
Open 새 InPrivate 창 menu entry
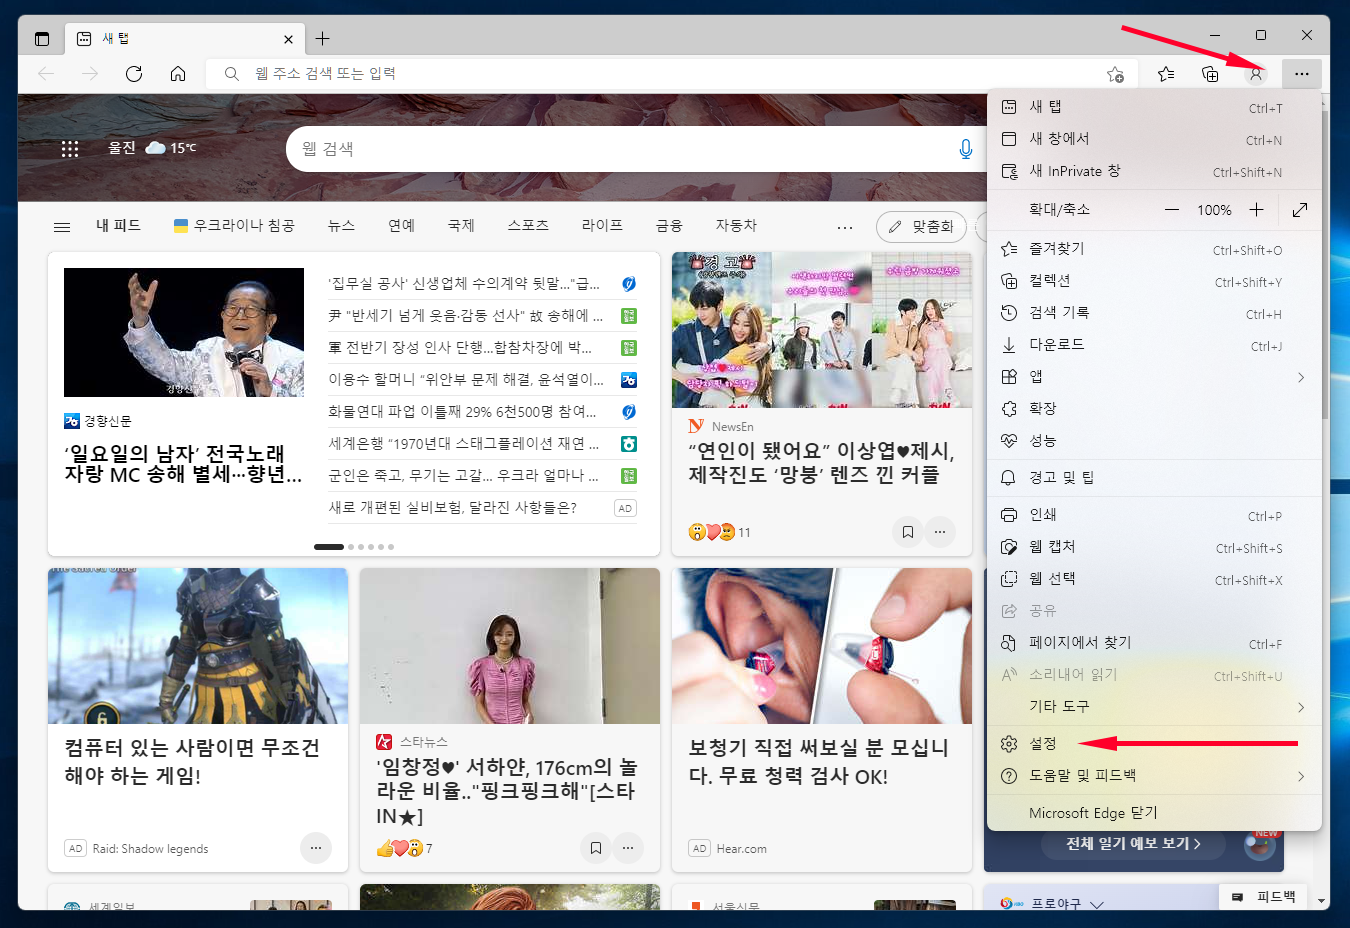(x=1154, y=171)
